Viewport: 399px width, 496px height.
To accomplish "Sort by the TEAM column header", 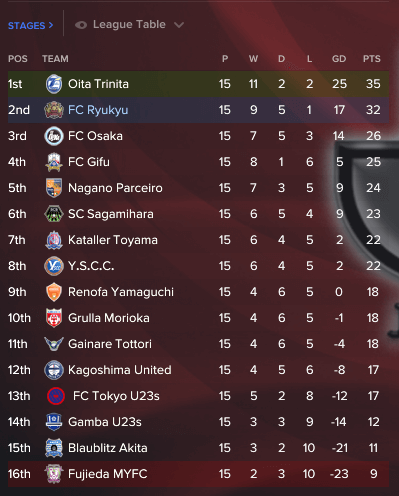I will tap(55, 59).
